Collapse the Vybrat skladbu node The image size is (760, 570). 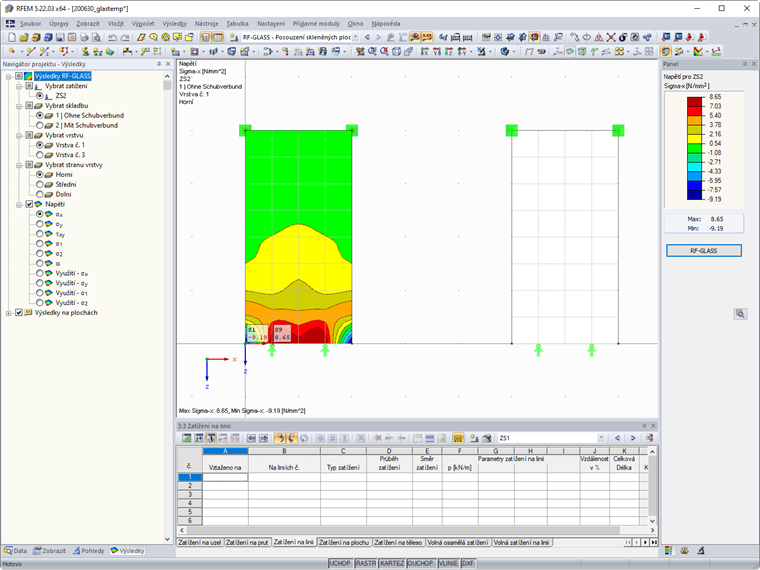click(x=19, y=106)
